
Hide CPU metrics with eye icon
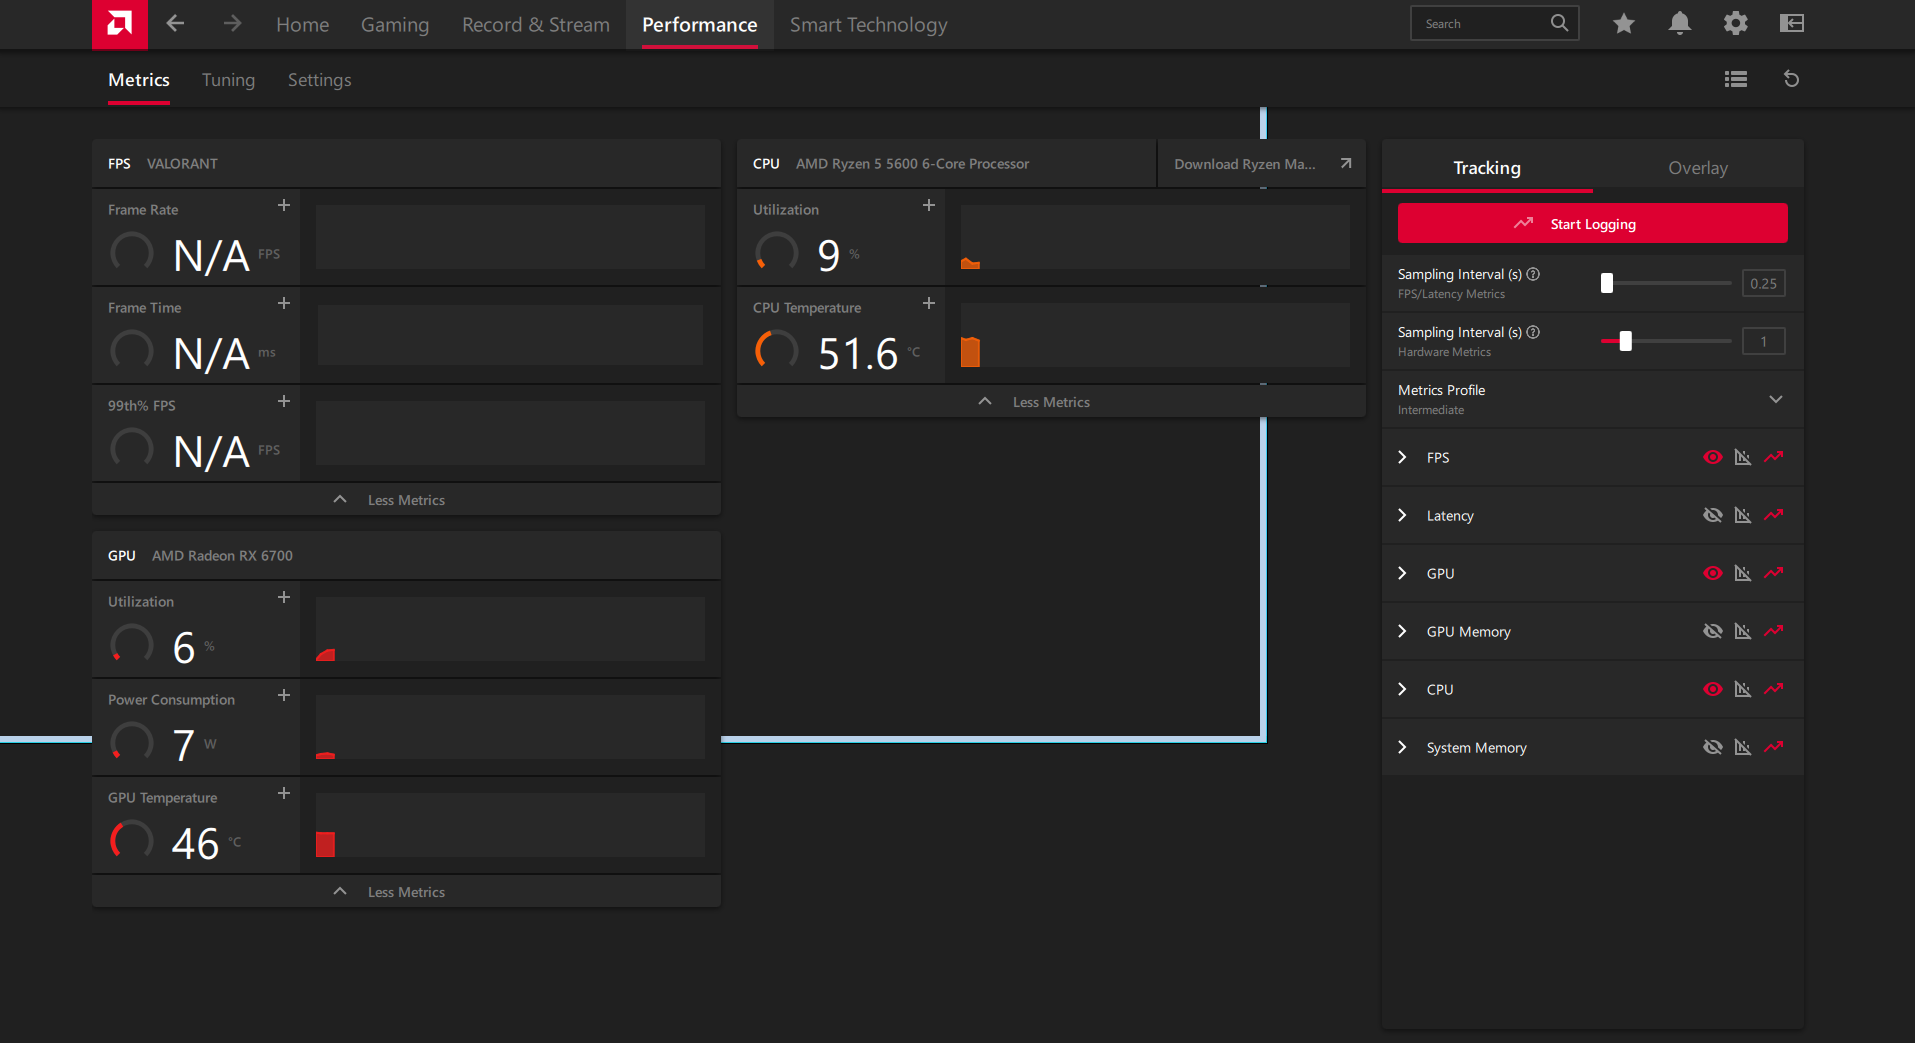(x=1712, y=689)
